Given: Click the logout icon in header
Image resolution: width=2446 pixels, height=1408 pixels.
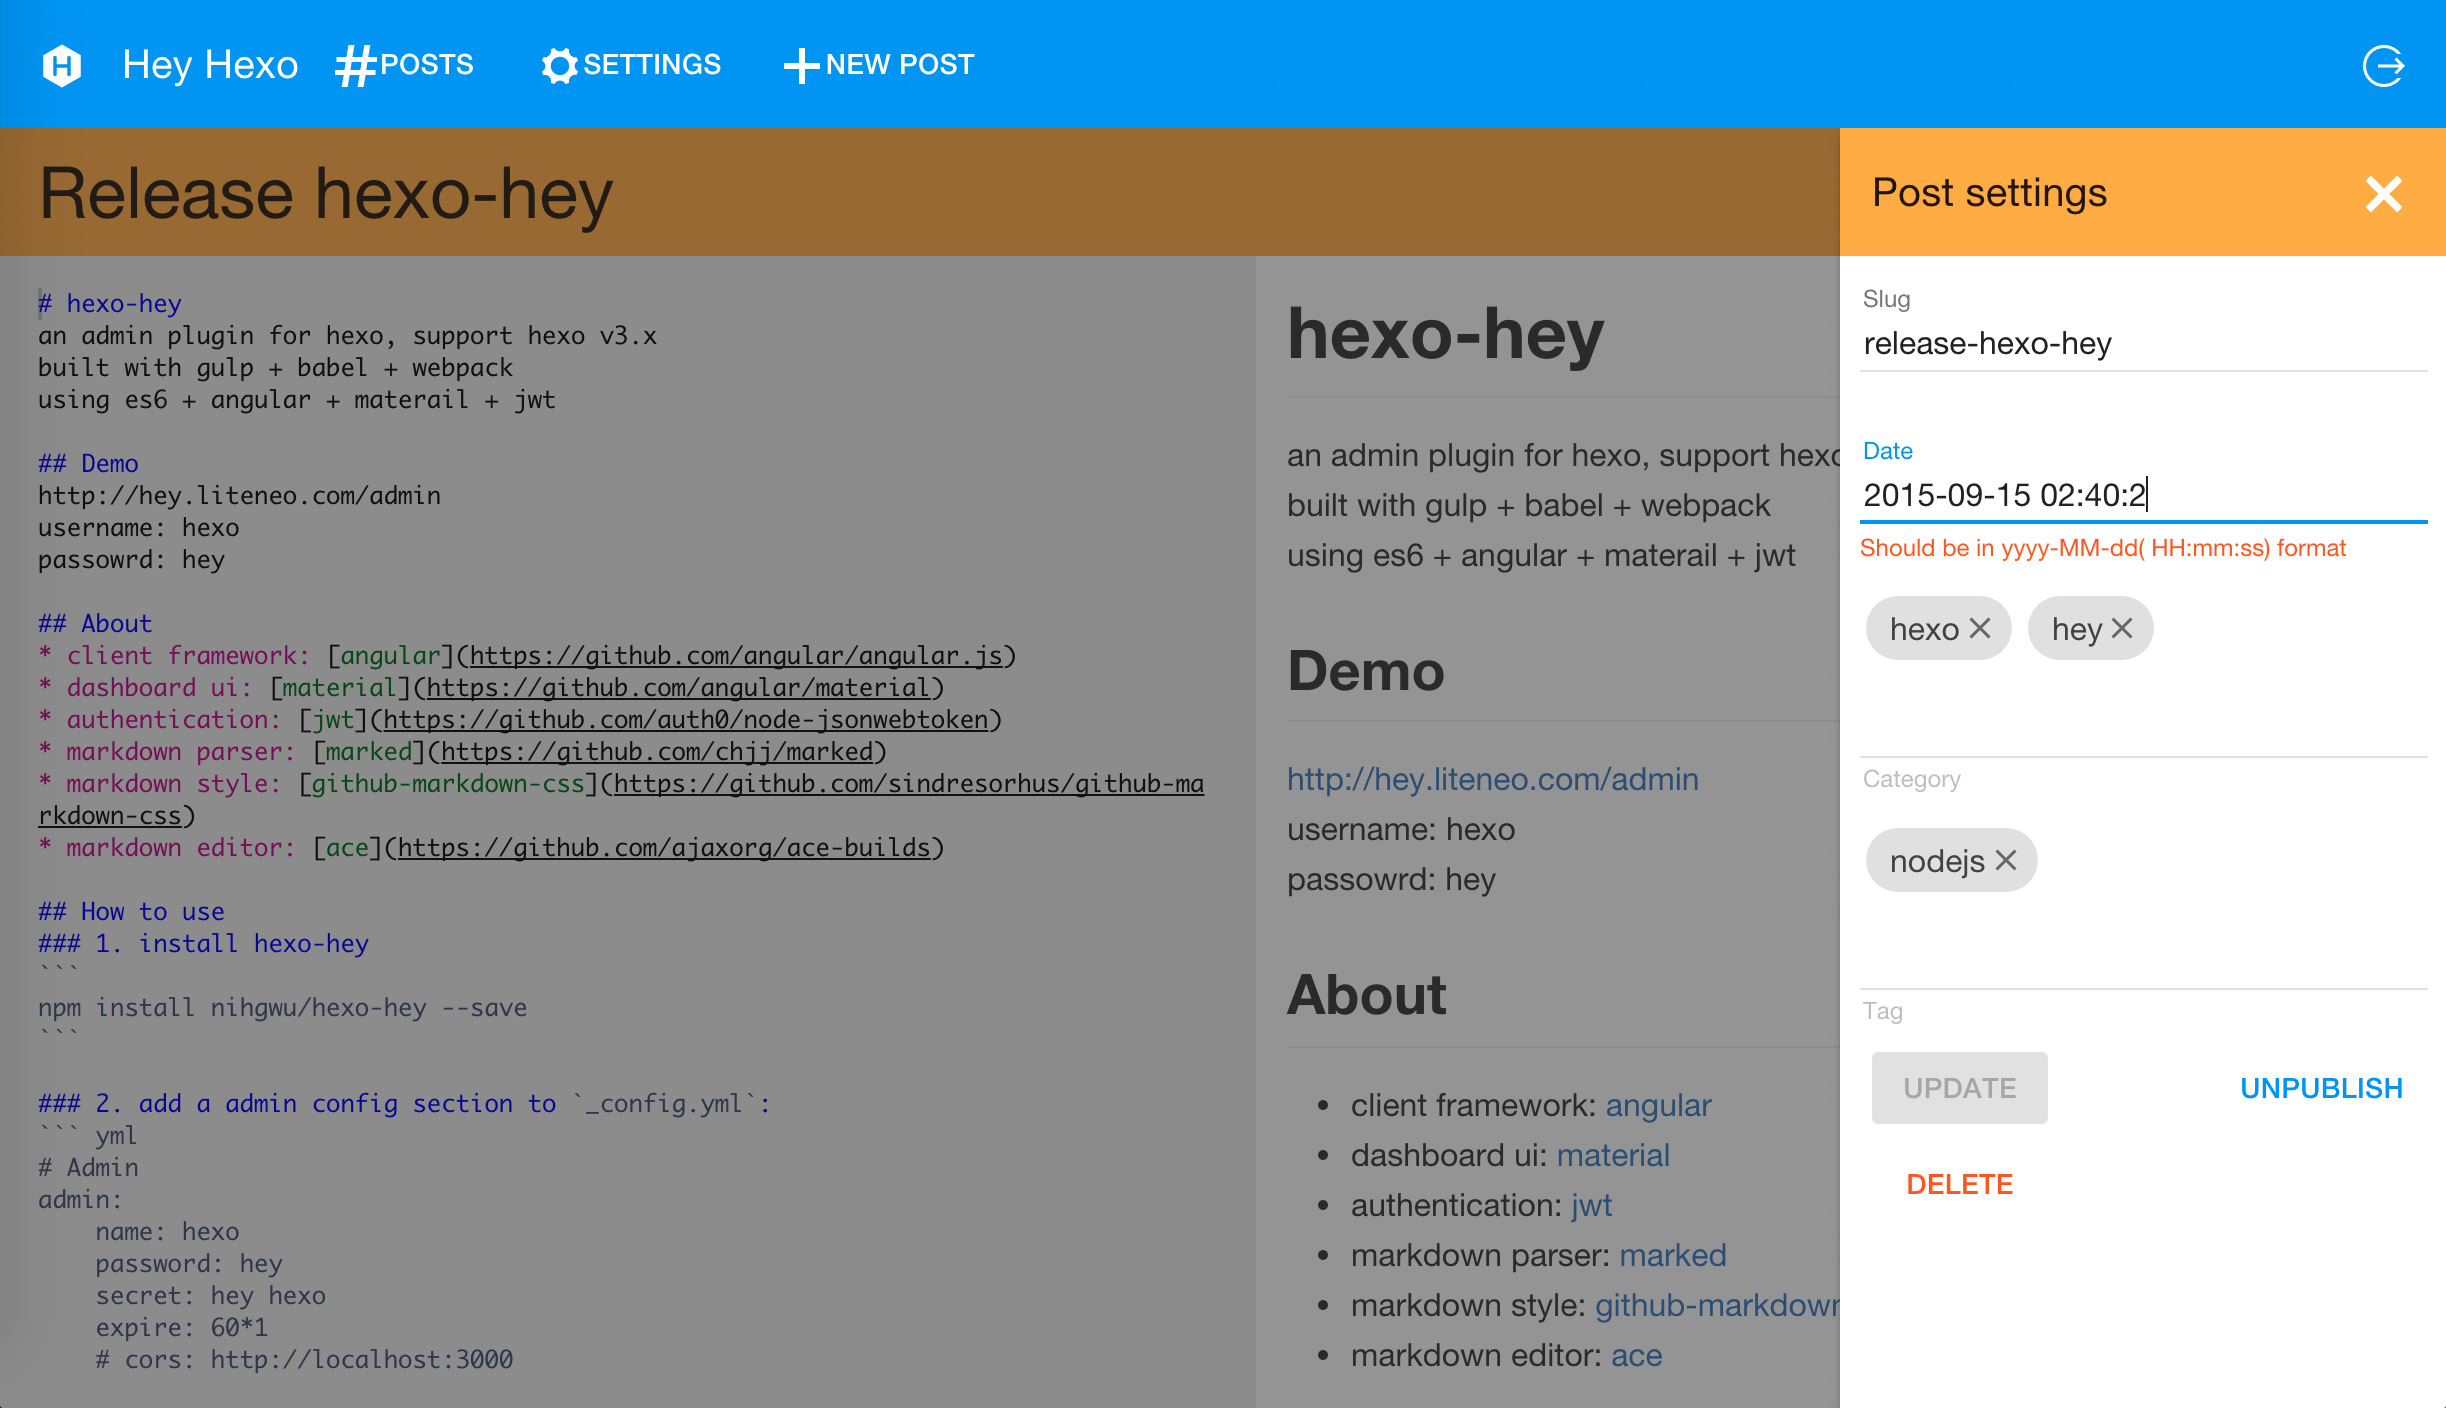Looking at the screenshot, I should point(2383,66).
